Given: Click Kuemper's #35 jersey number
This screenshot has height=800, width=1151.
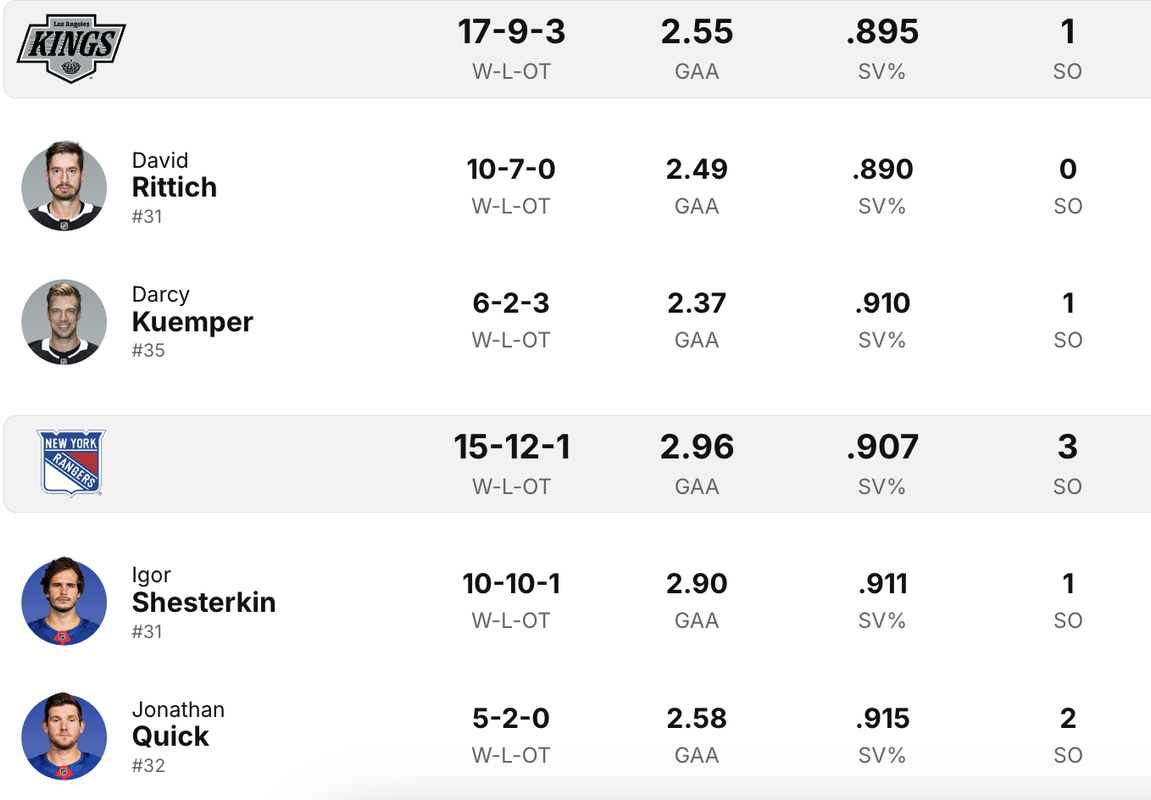Looking at the screenshot, I should click(148, 350).
